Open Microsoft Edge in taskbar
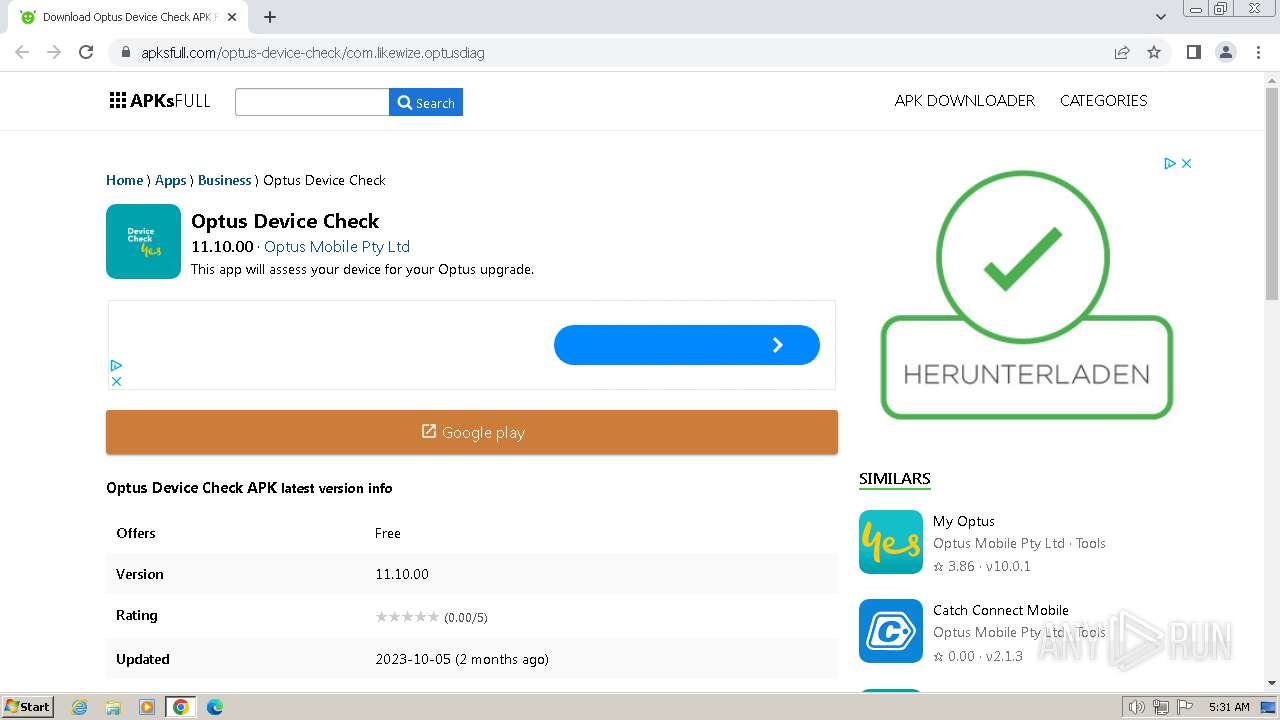Image resolution: width=1280 pixels, height=720 pixels. click(215, 706)
